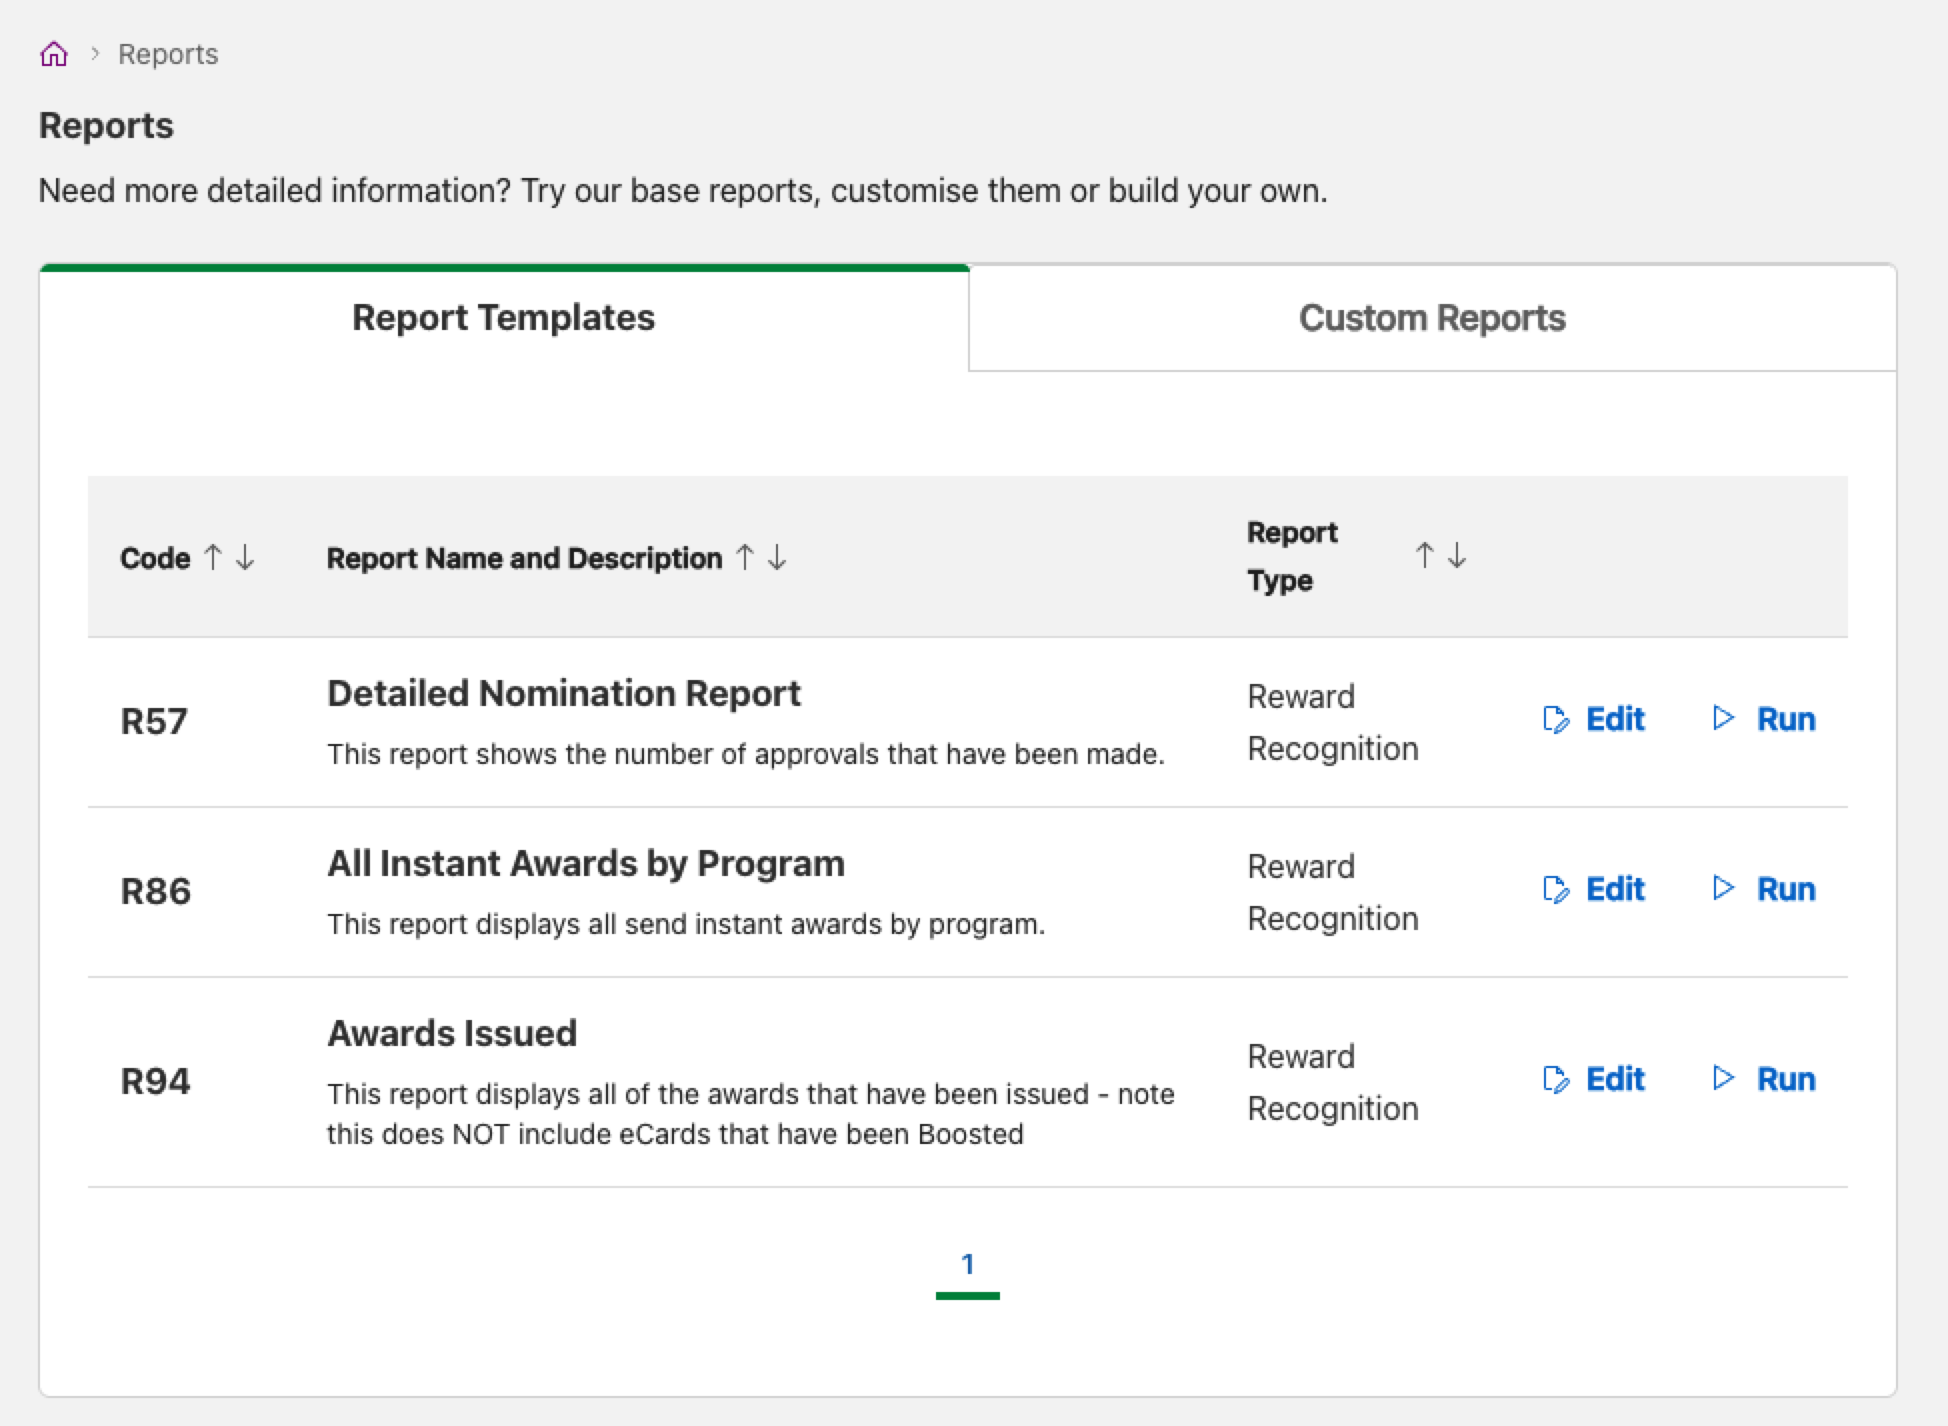This screenshot has height=1426, width=1948.
Task: Select page 1 in pagination
Action: point(967,1264)
